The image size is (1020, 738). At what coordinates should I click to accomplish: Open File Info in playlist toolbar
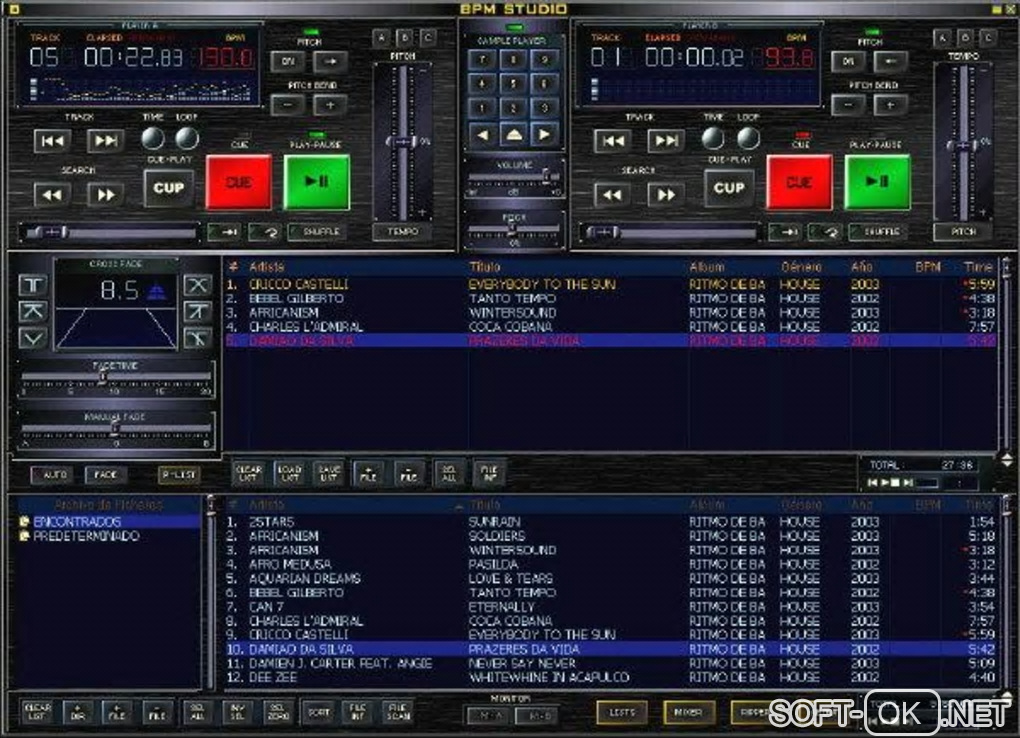pyautogui.click(x=489, y=473)
